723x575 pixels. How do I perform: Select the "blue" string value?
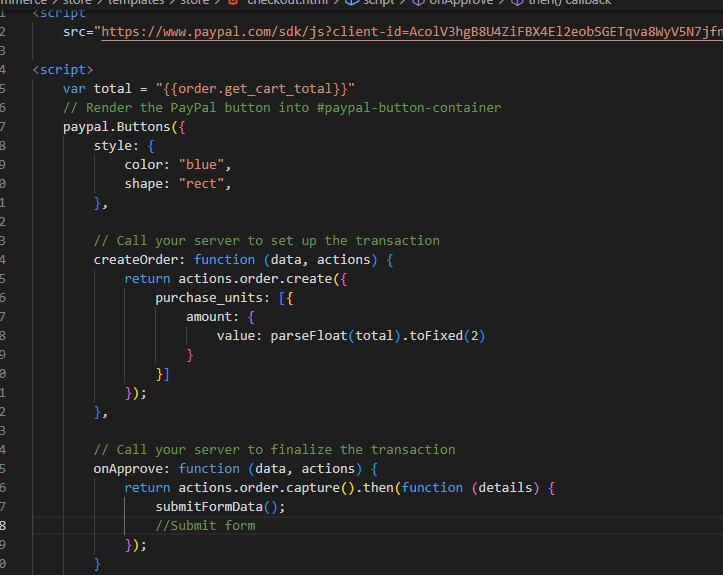201,165
